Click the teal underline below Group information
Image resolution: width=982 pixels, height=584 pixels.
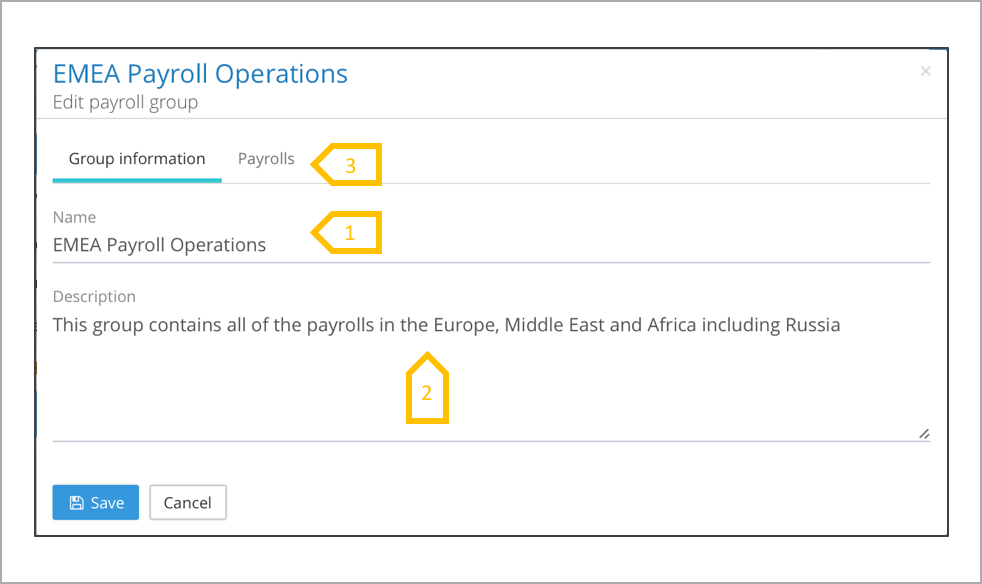[x=137, y=180]
